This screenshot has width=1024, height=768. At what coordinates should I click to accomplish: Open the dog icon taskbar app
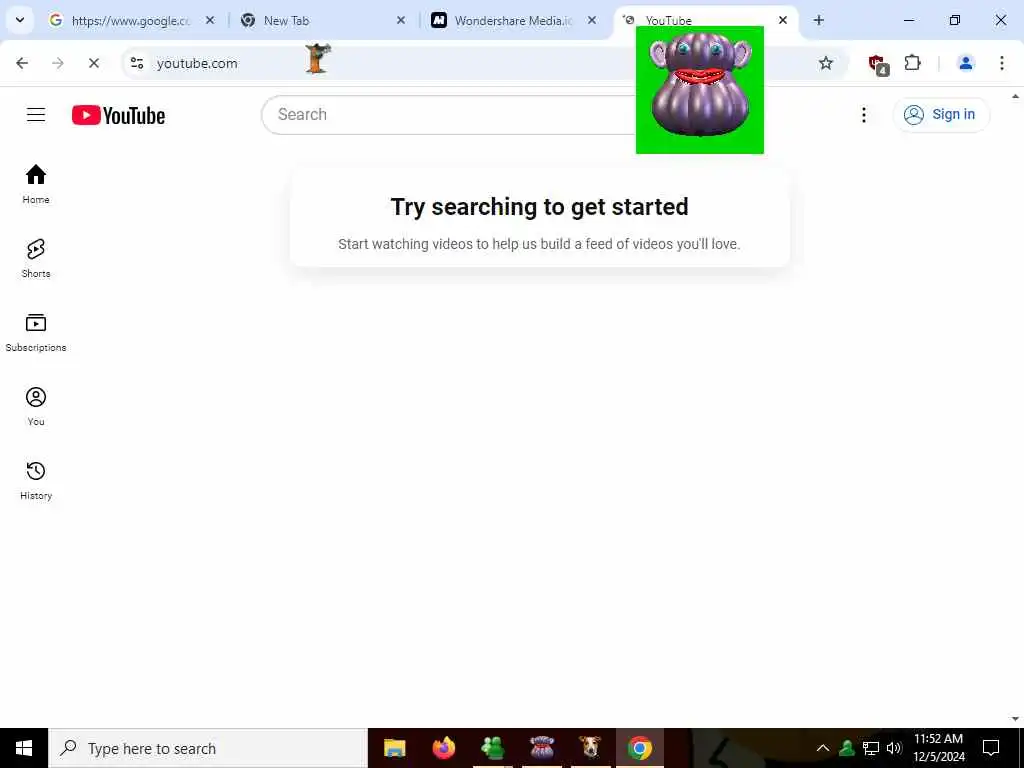590,748
